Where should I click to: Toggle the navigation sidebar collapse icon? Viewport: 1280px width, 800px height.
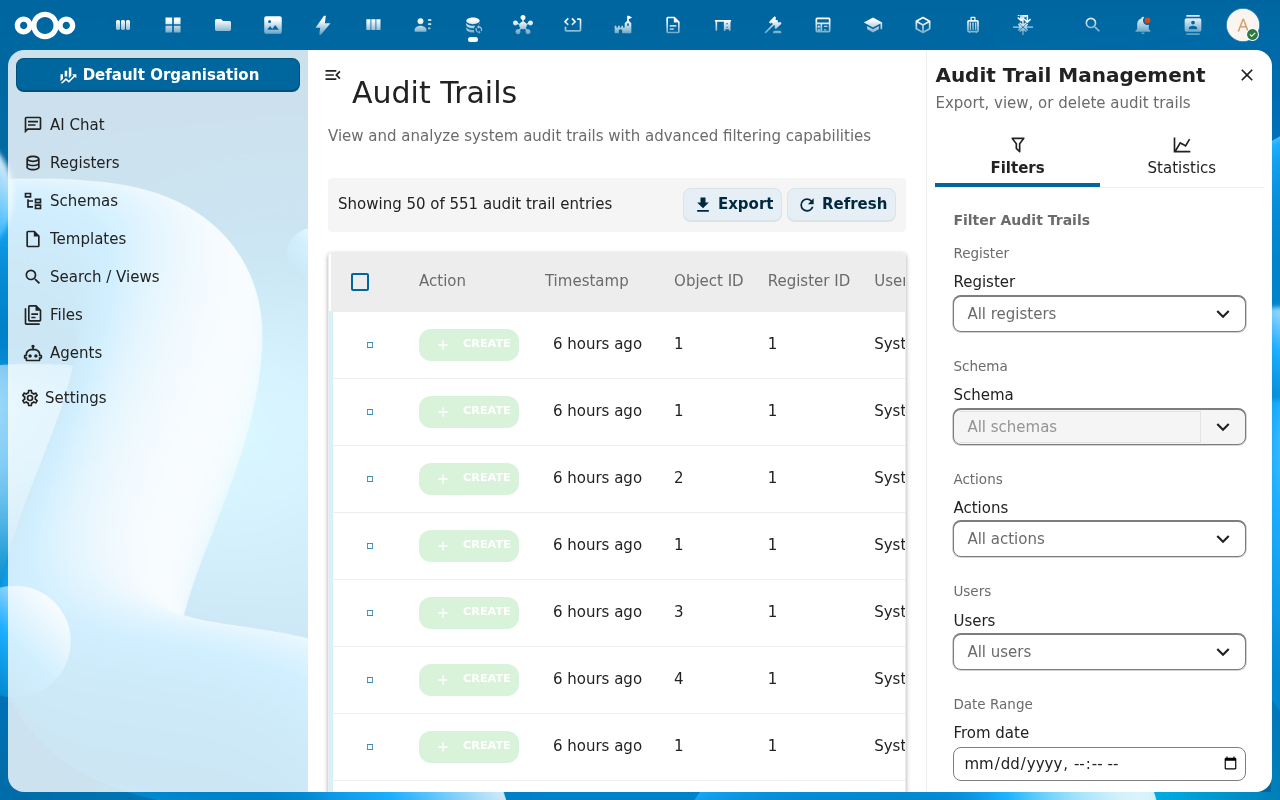333,75
